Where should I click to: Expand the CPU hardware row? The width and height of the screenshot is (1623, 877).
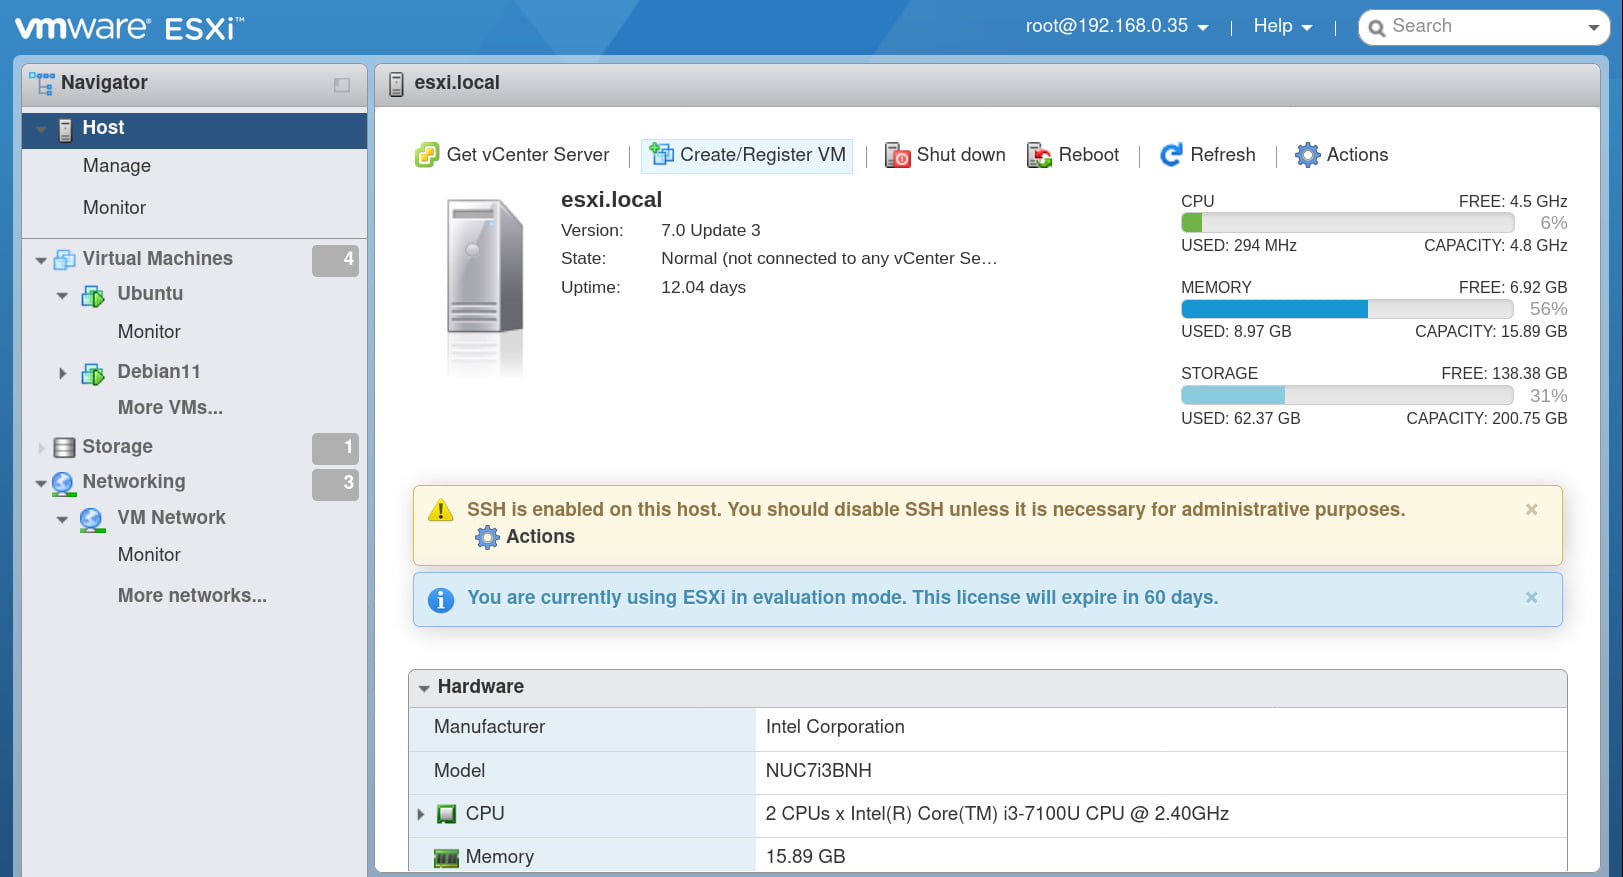click(x=421, y=814)
